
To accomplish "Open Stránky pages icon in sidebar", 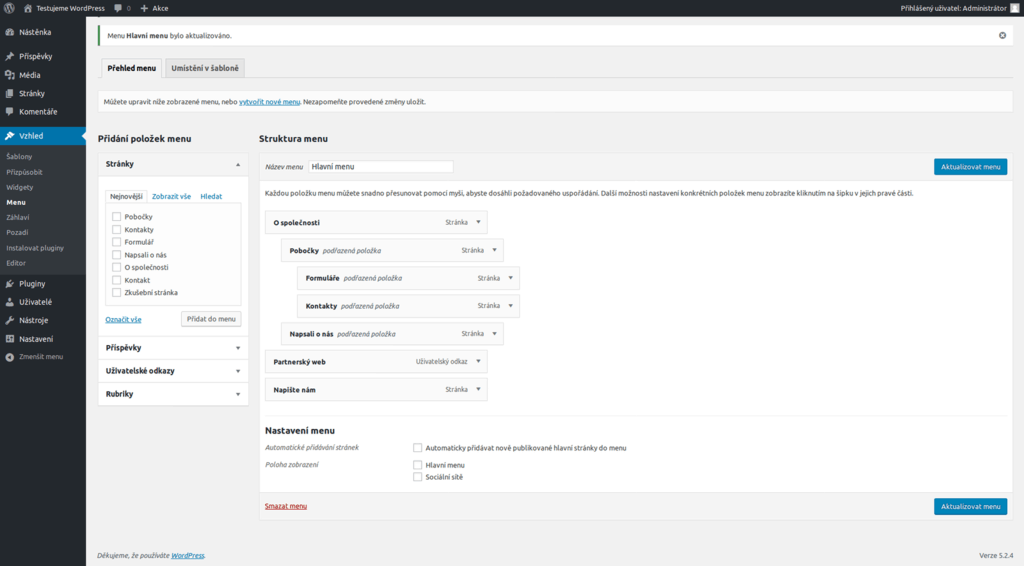I will click(x=10, y=93).
